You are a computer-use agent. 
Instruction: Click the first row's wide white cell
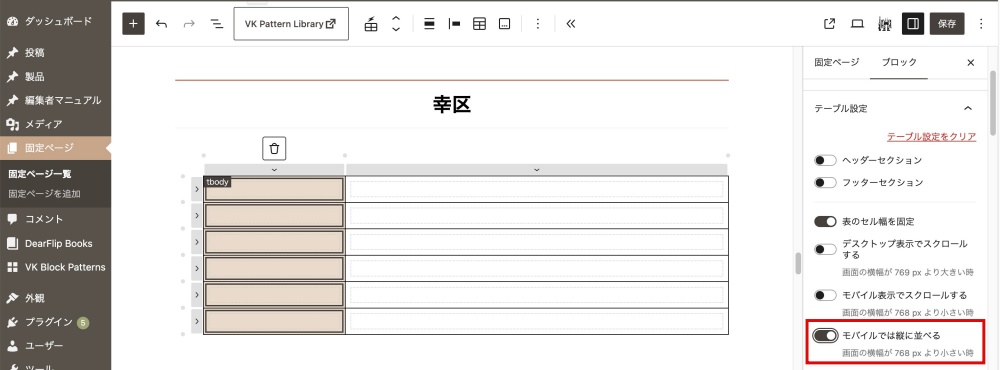pyautogui.click(x=536, y=189)
